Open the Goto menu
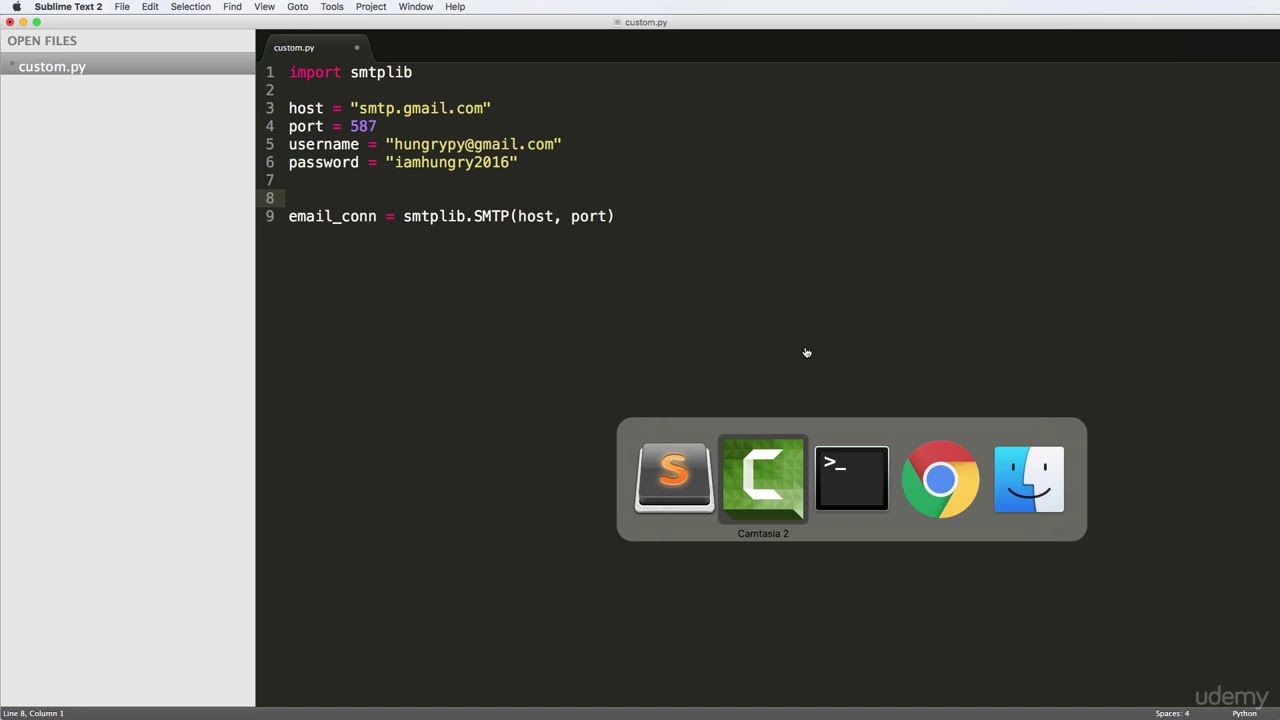The width and height of the screenshot is (1280, 720). point(298,7)
